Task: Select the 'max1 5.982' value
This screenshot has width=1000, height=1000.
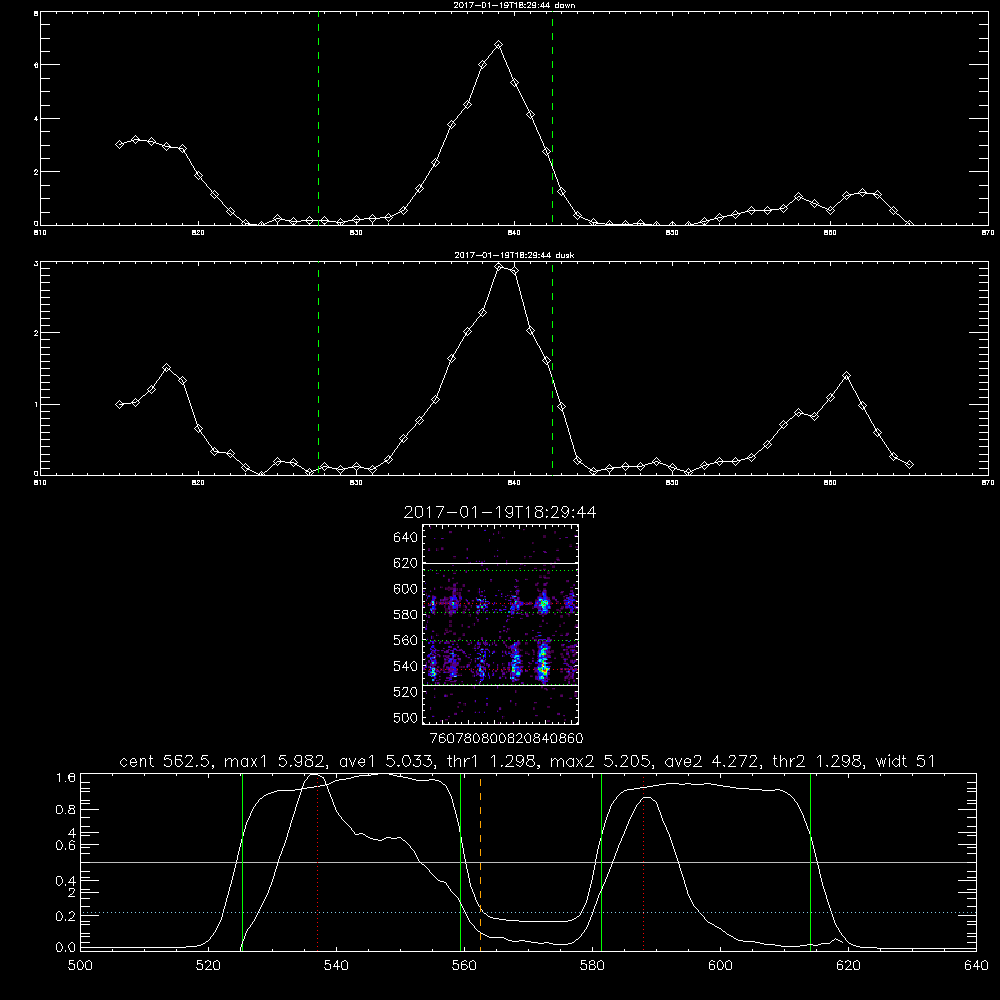Action: [x=276, y=761]
